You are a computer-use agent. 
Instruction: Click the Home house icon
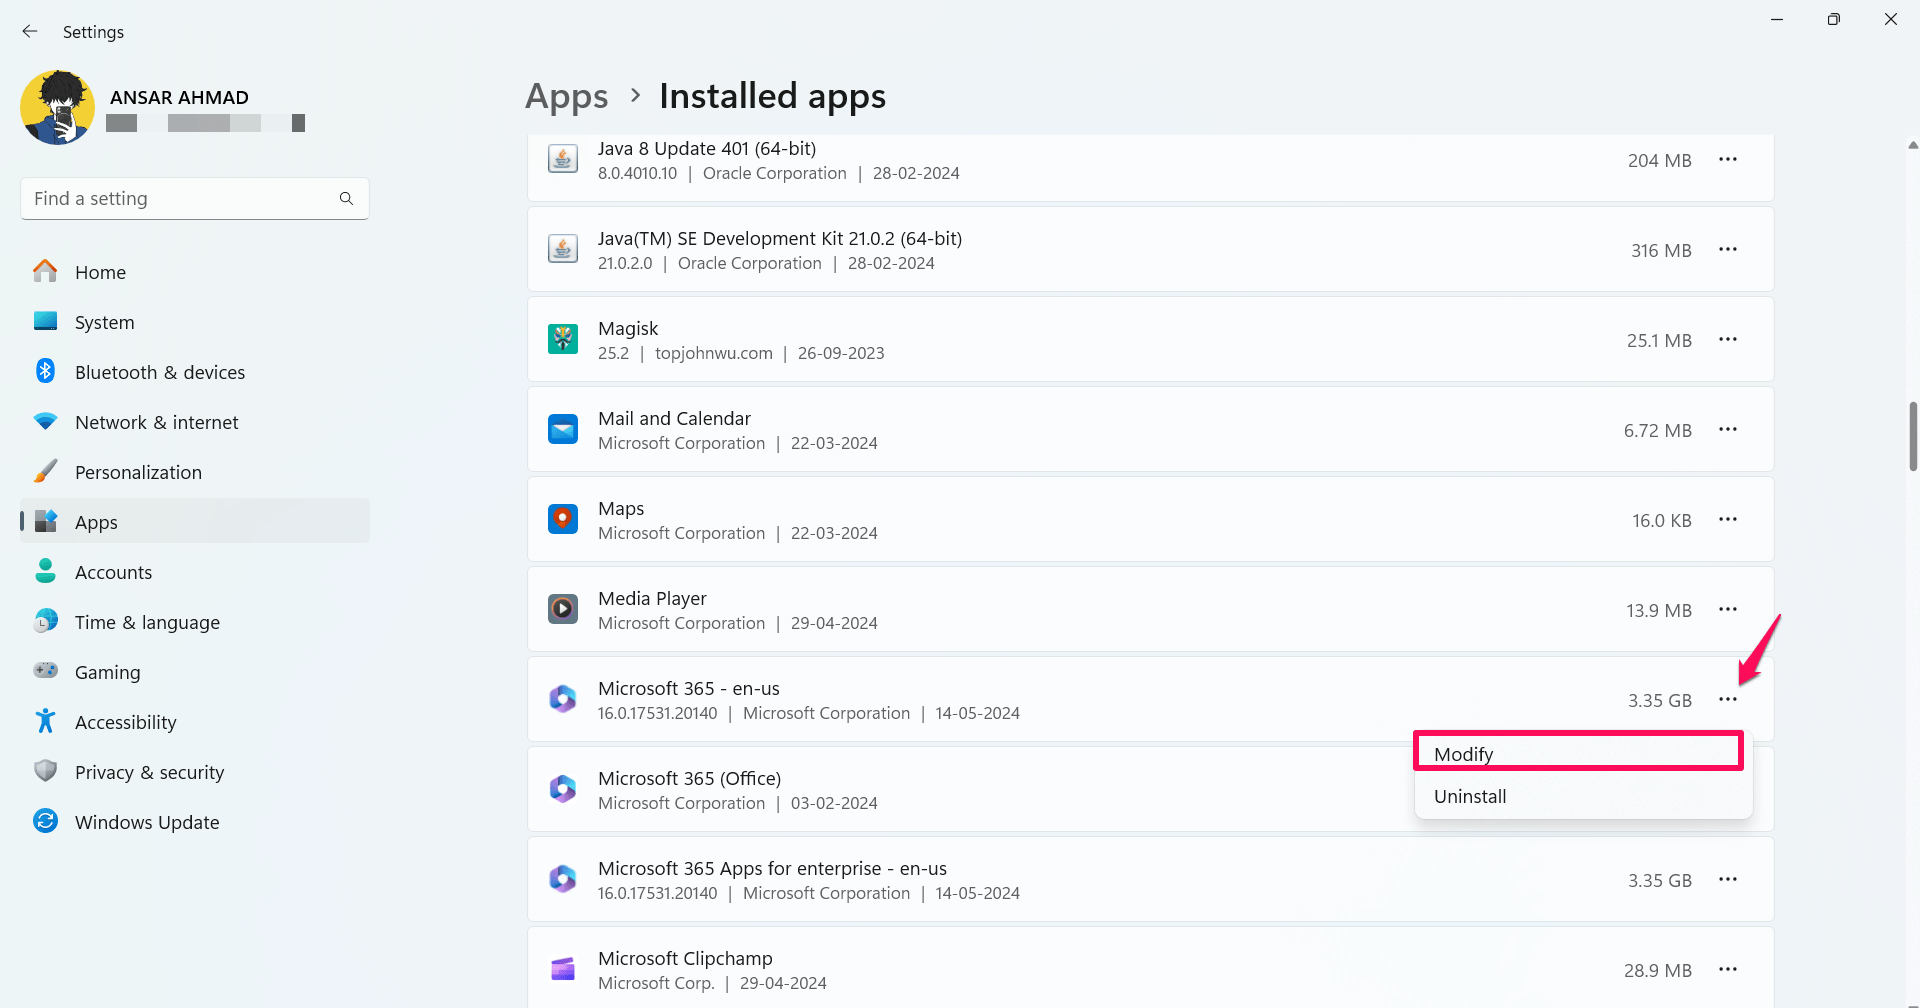point(46,271)
